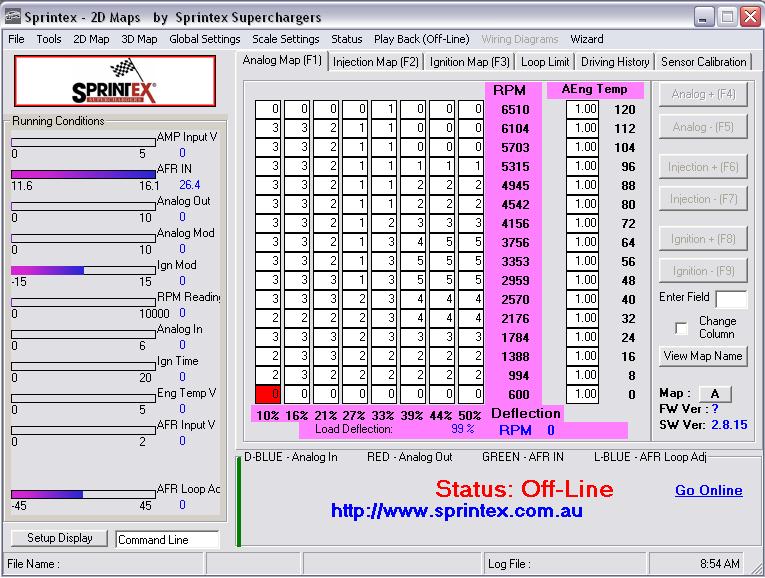Click the Go Online link
This screenshot has width=765, height=578.
coord(708,490)
